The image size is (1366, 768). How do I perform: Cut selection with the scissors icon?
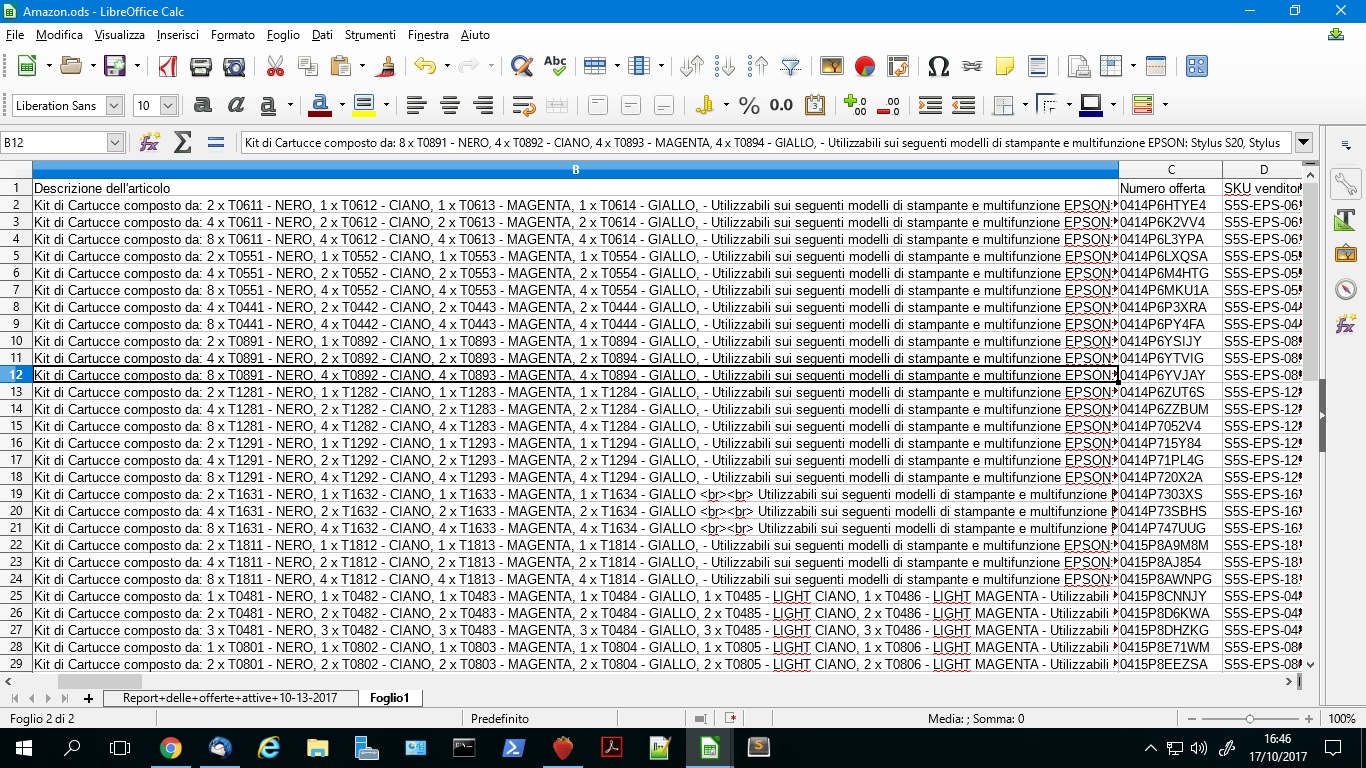pyautogui.click(x=275, y=66)
